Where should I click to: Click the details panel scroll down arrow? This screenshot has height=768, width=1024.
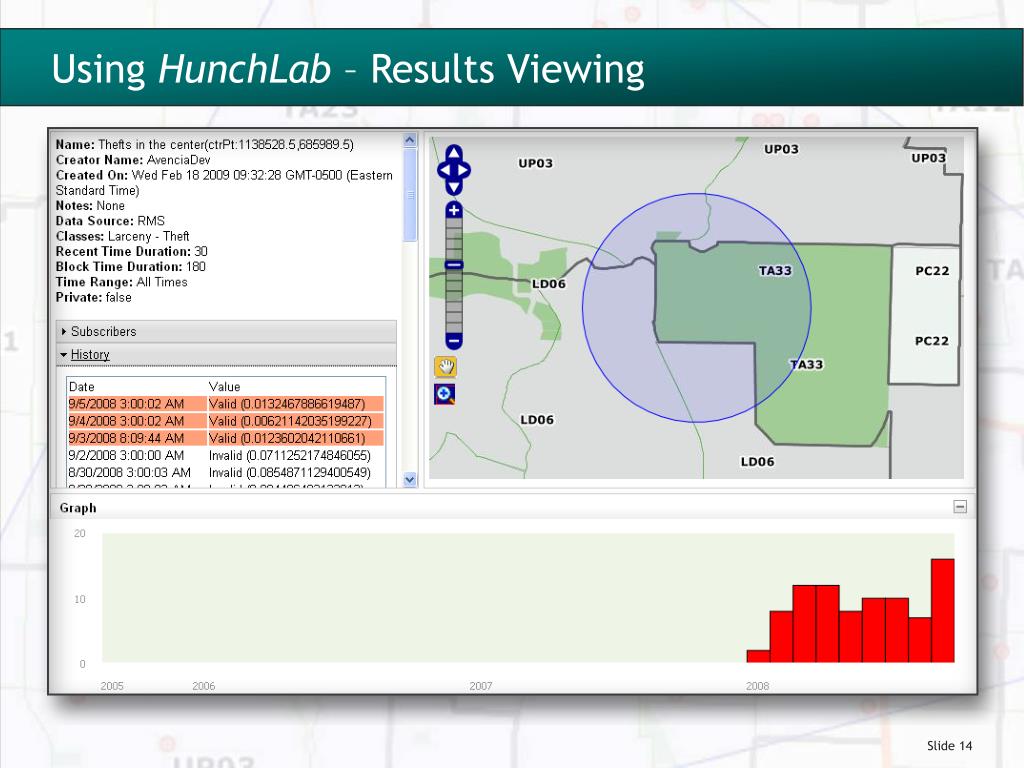[x=410, y=479]
